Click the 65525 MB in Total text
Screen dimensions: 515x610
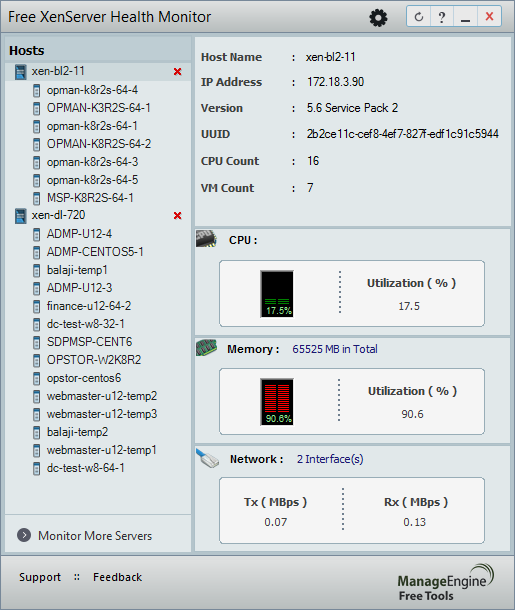tap(335, 349)
